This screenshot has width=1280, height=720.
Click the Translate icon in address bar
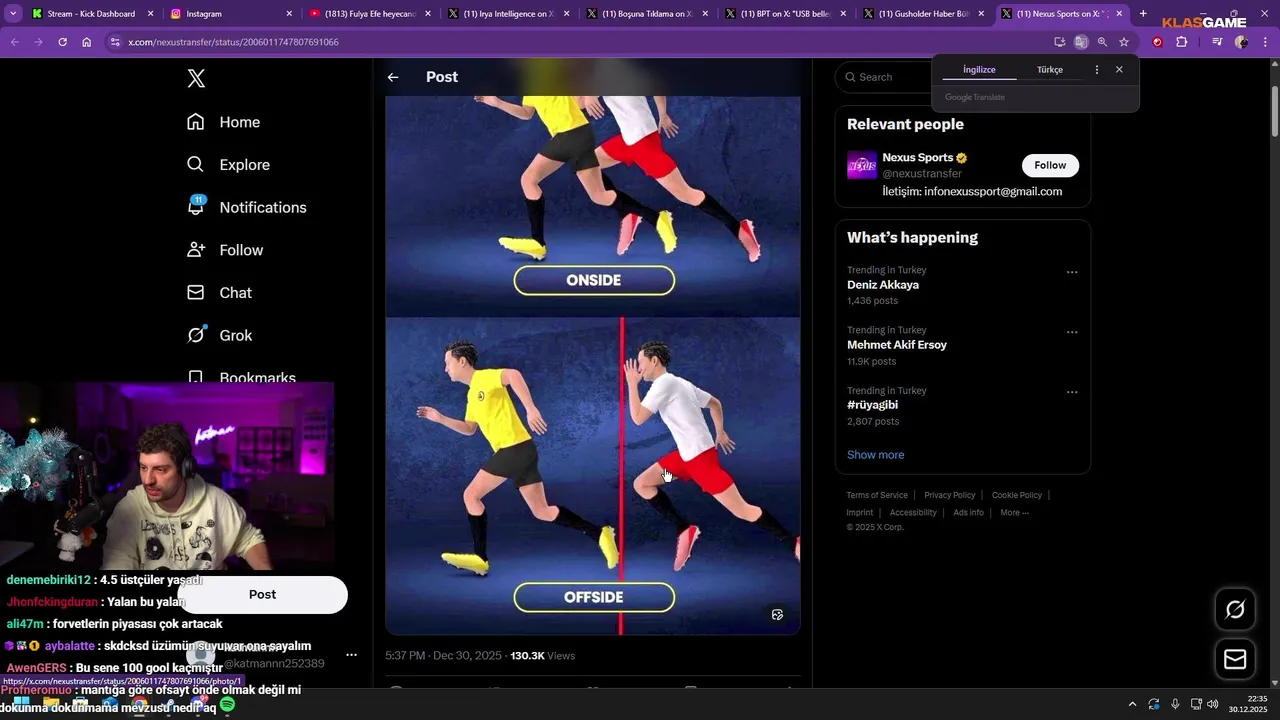[1081, 42]
